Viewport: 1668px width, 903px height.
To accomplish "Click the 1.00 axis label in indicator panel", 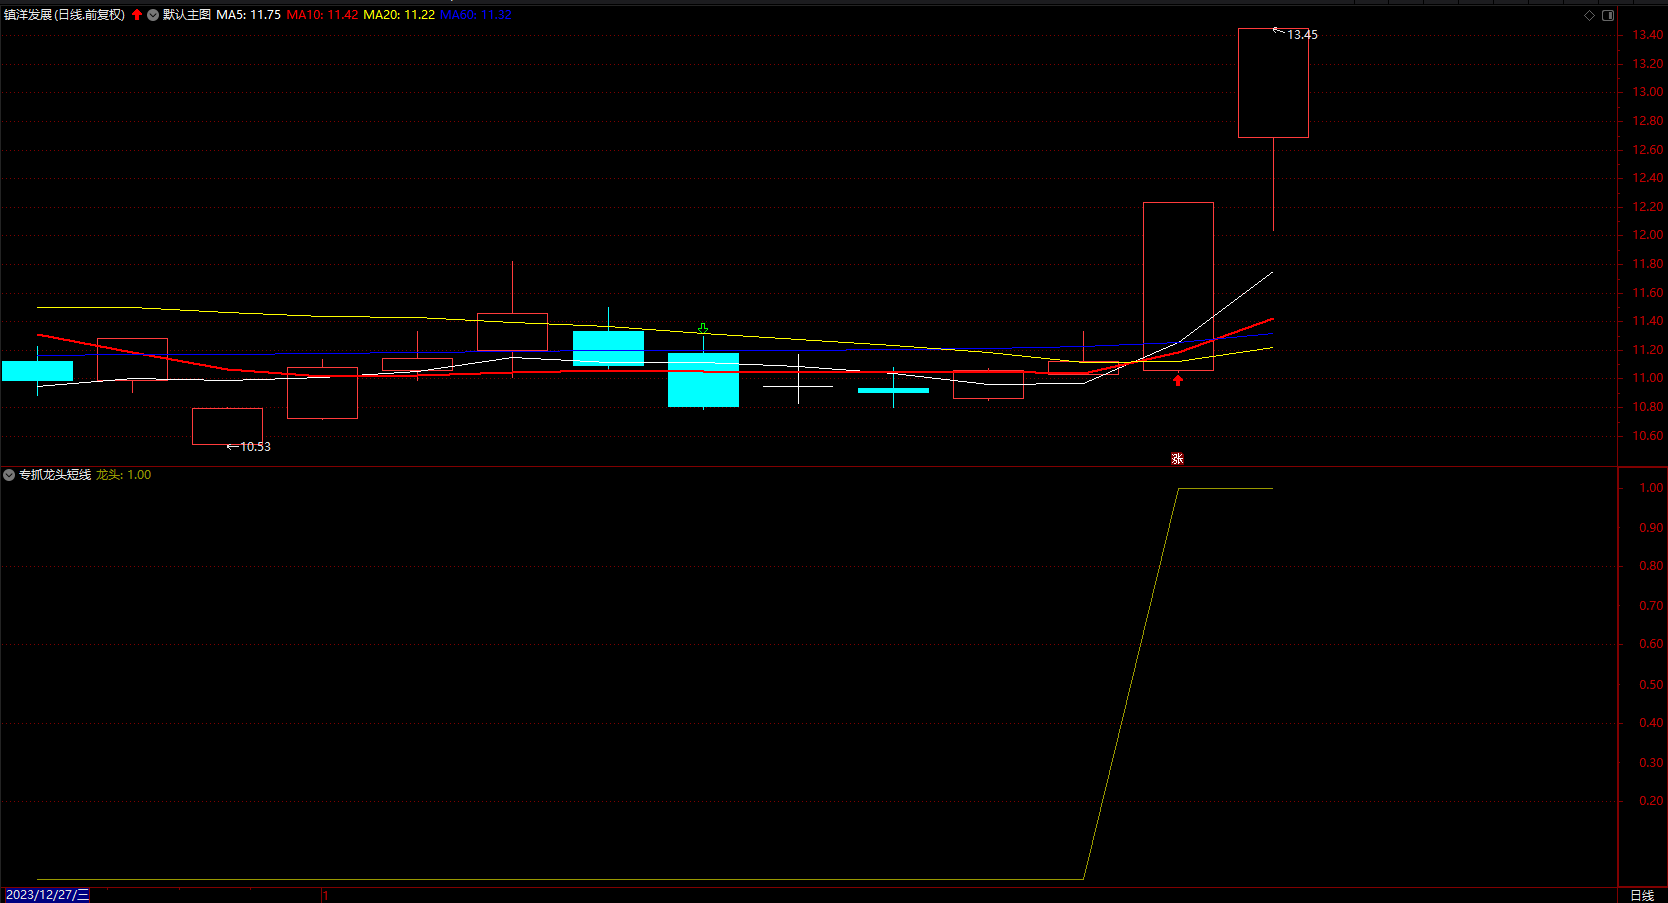I will pos(1651,488).
